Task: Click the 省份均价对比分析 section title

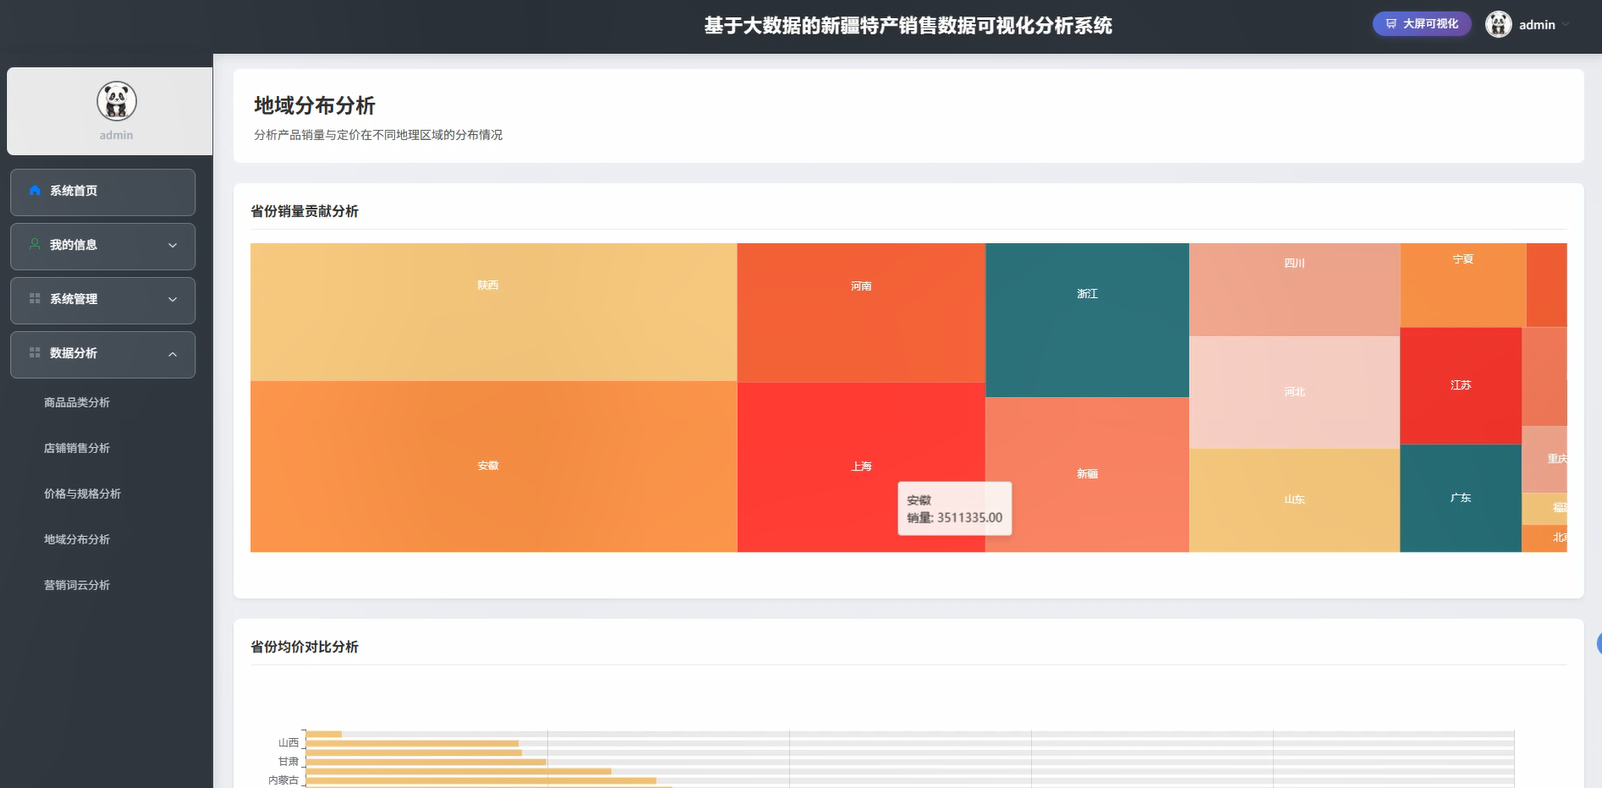Action: [304, 647]
